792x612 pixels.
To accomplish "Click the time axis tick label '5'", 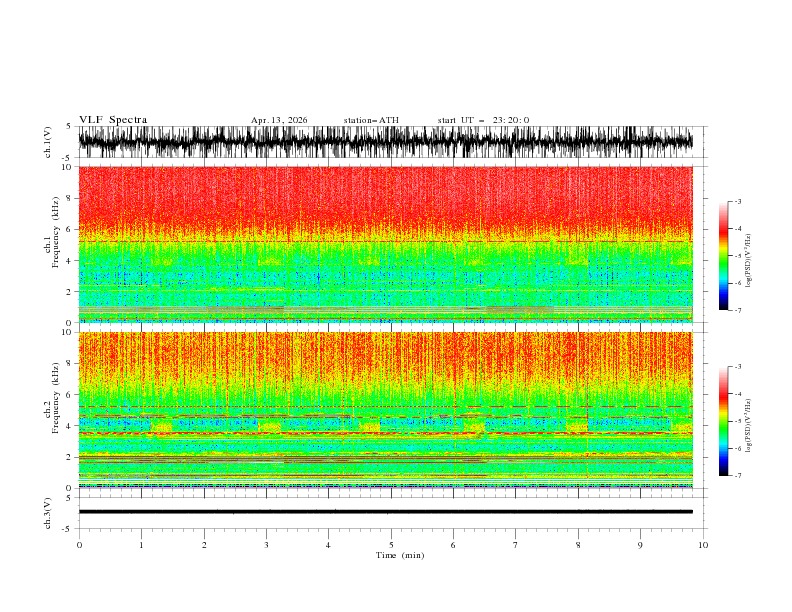I will [391, 545].
